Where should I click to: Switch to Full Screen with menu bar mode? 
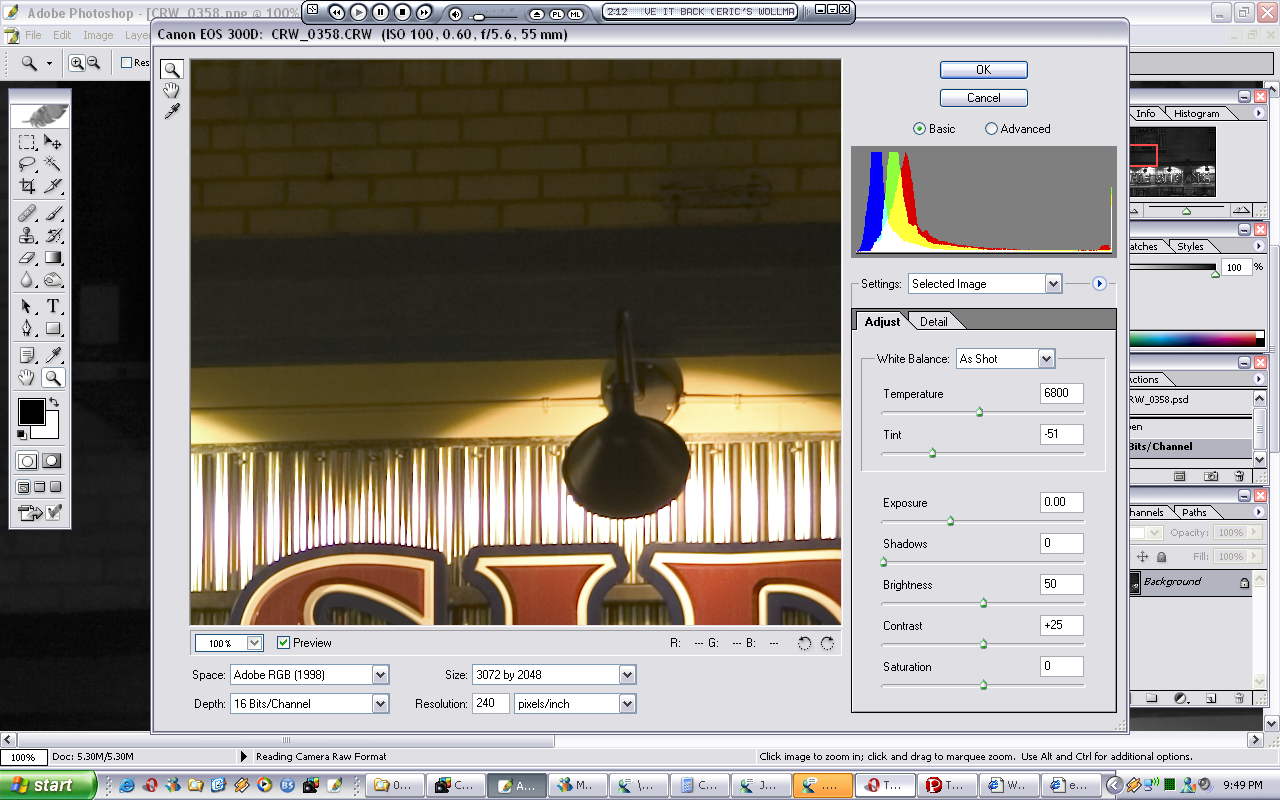point(40,487)
